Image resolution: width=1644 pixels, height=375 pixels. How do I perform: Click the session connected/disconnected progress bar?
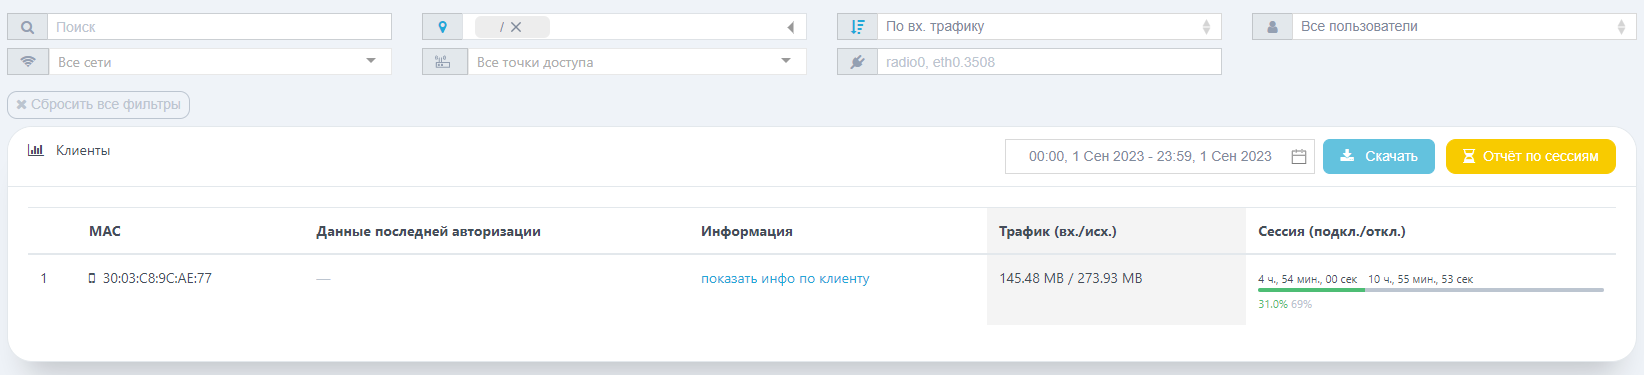point(1430,290)
